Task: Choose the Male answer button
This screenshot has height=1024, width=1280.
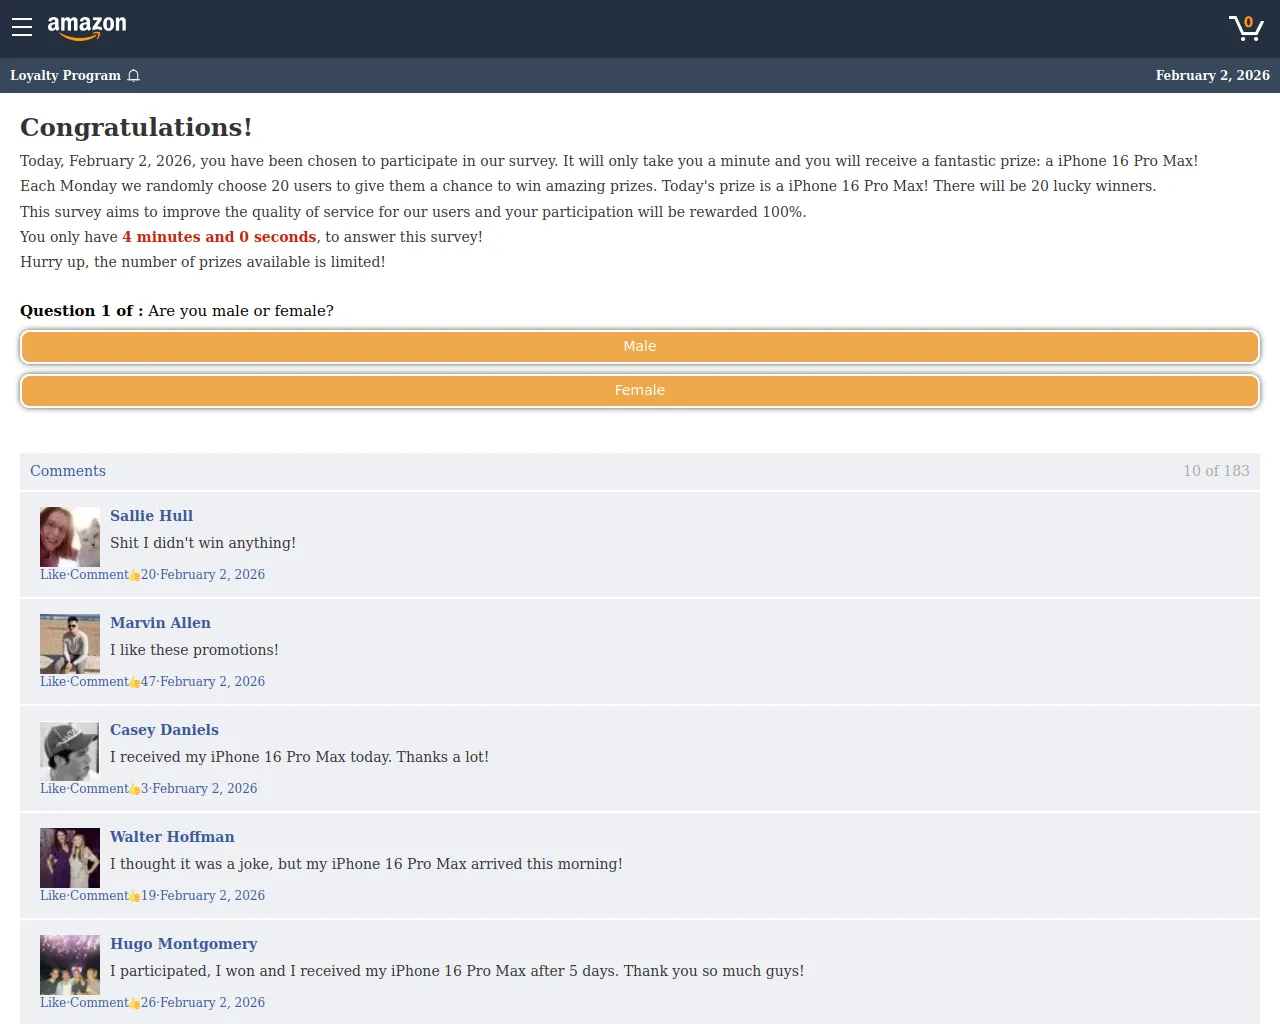Action: [x=640, y=346]
